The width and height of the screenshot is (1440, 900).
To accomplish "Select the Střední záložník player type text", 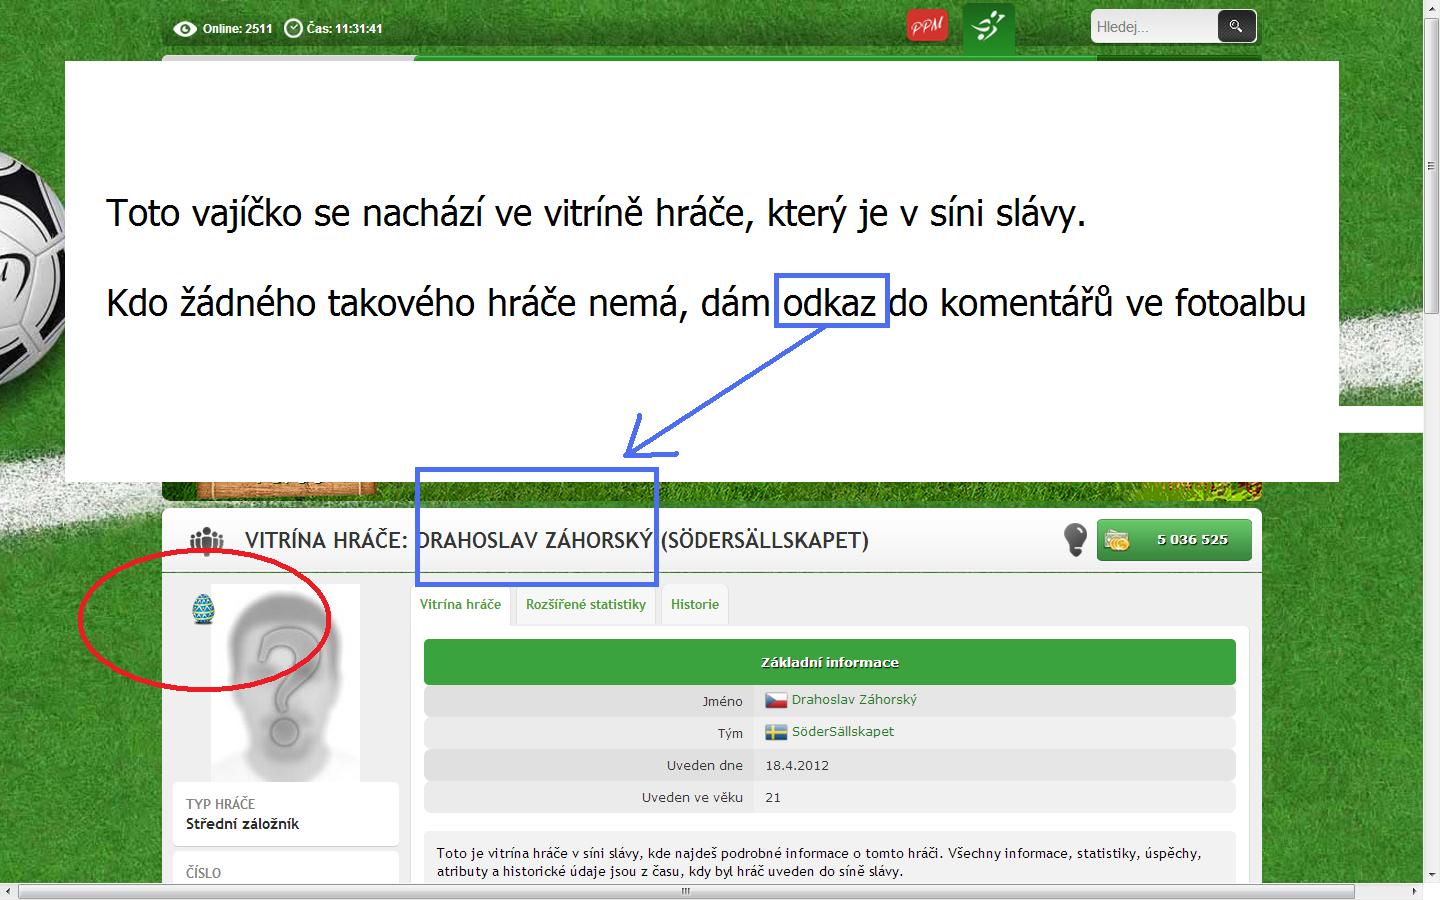I will pos(242,824).
